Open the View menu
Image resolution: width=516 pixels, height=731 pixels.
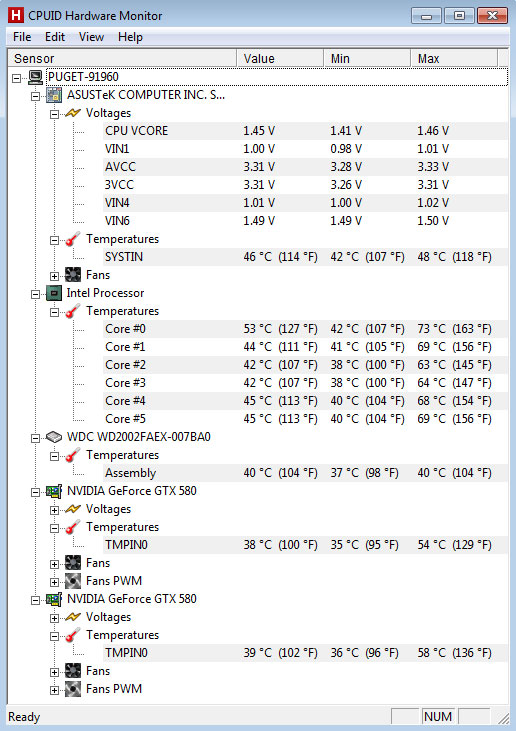[91, 37]
